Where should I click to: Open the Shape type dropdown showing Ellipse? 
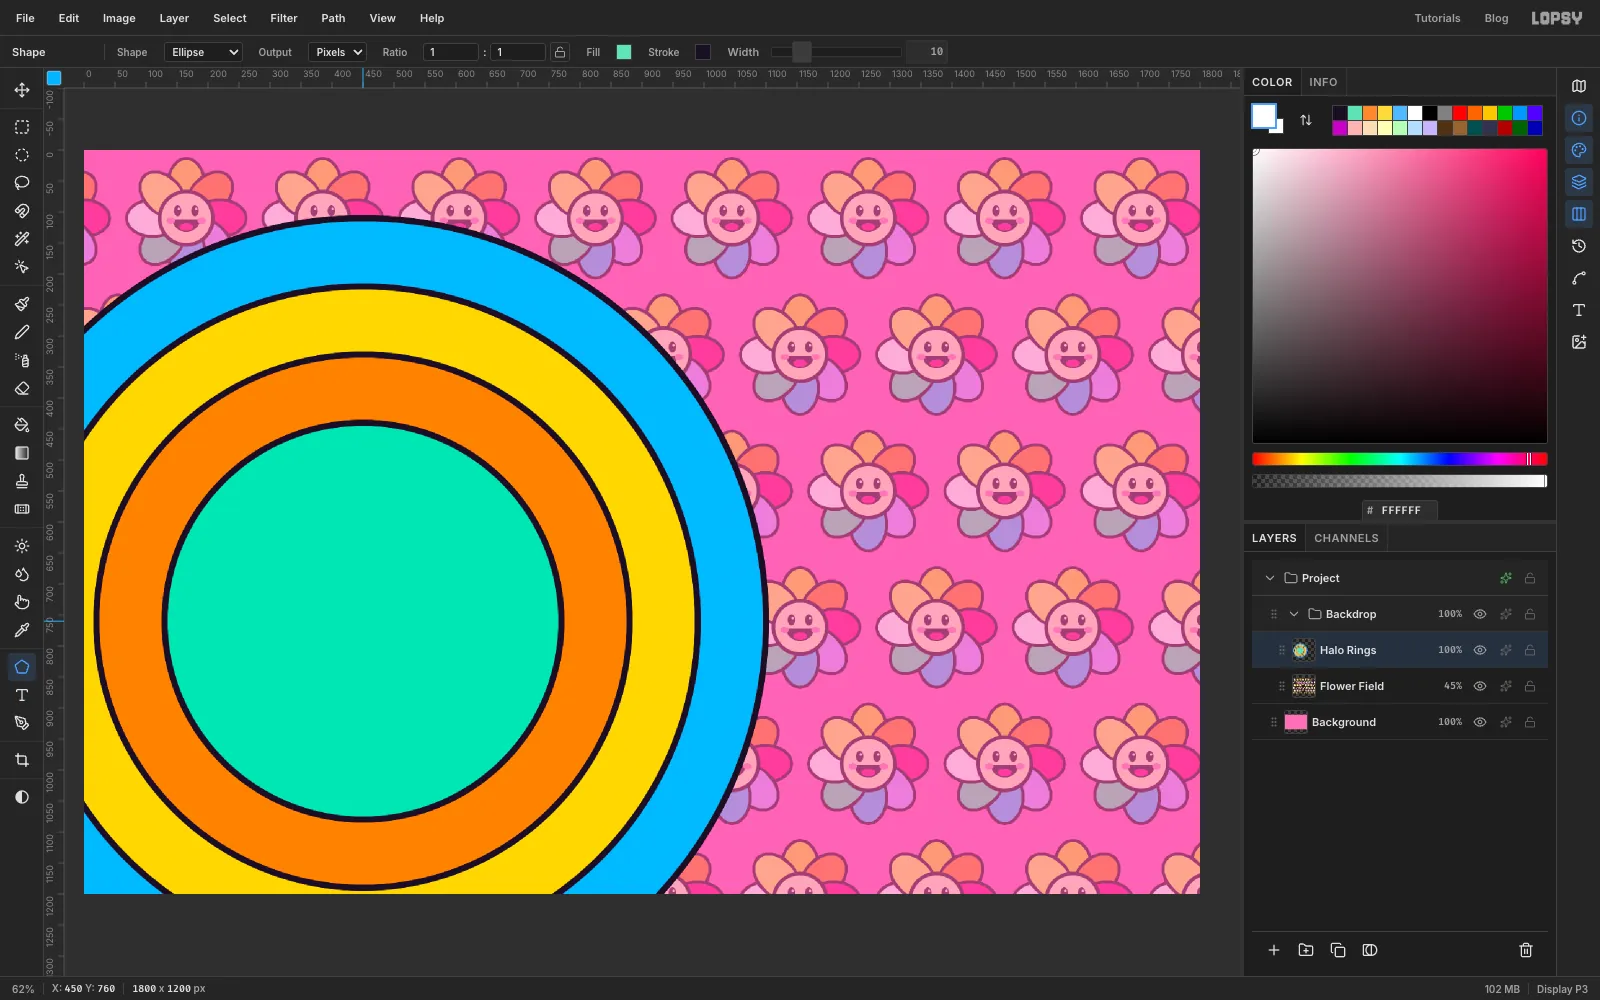(203, 52)
